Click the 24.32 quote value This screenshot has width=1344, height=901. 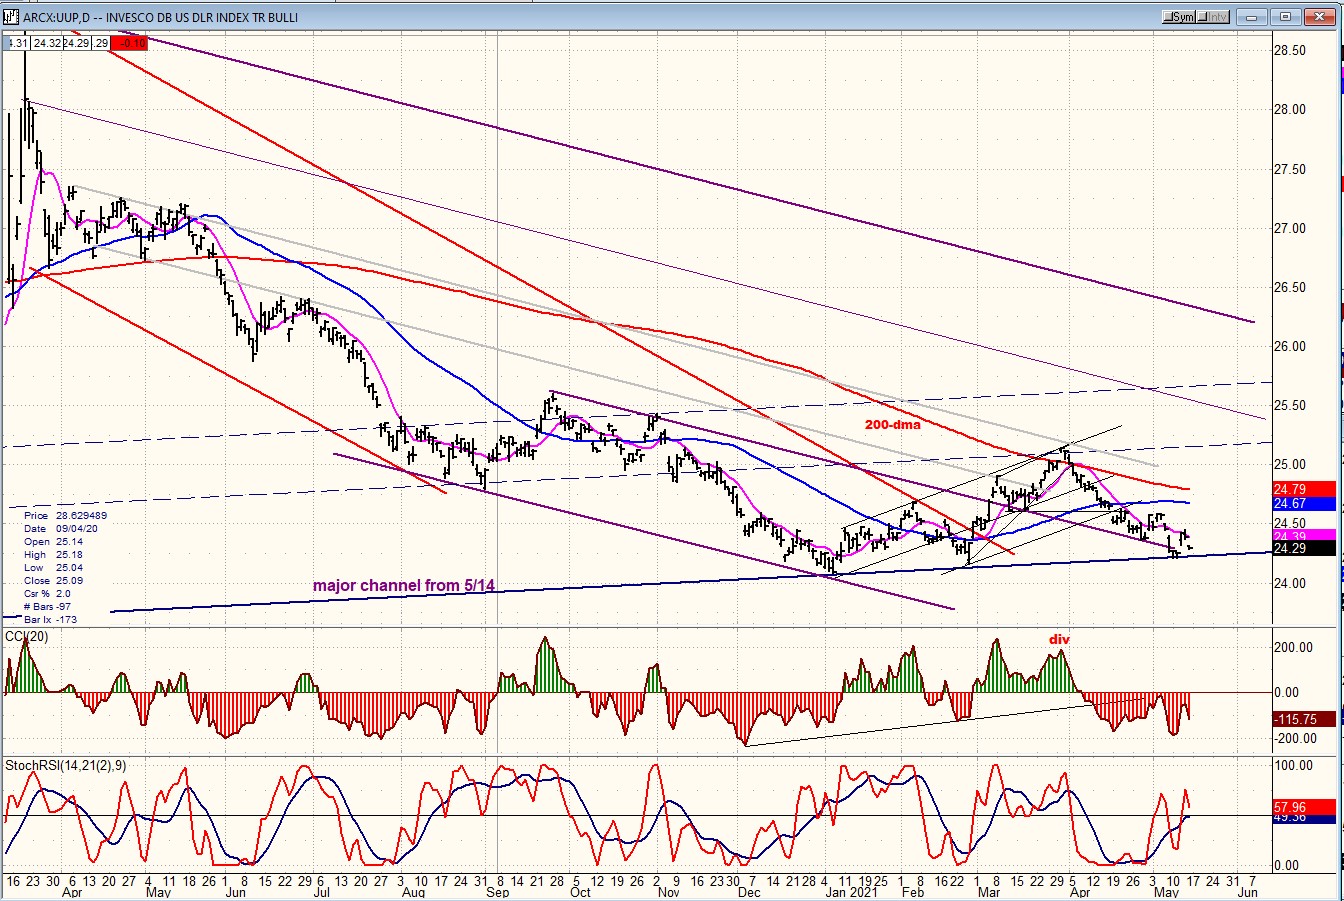46,43
